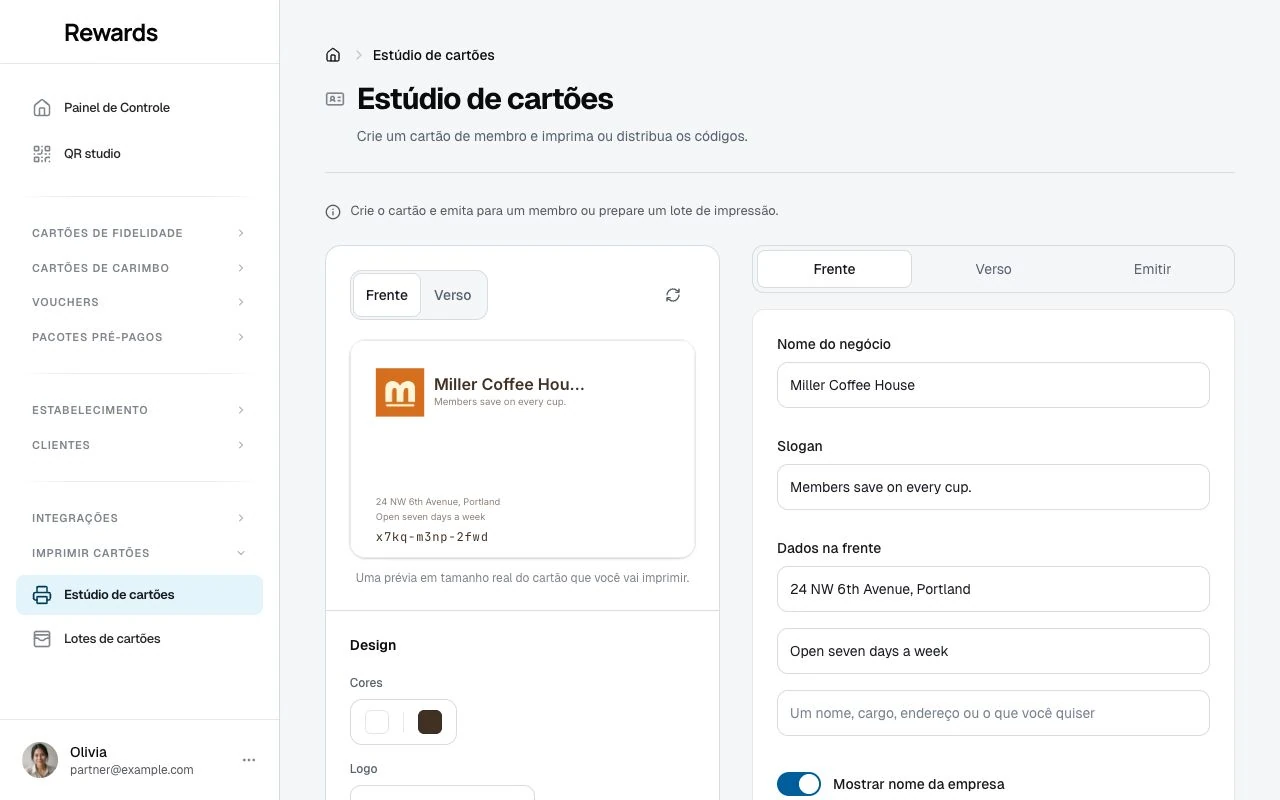1280x800 pixels.
Task: Click the refresh preview icon
Action: 673,295
